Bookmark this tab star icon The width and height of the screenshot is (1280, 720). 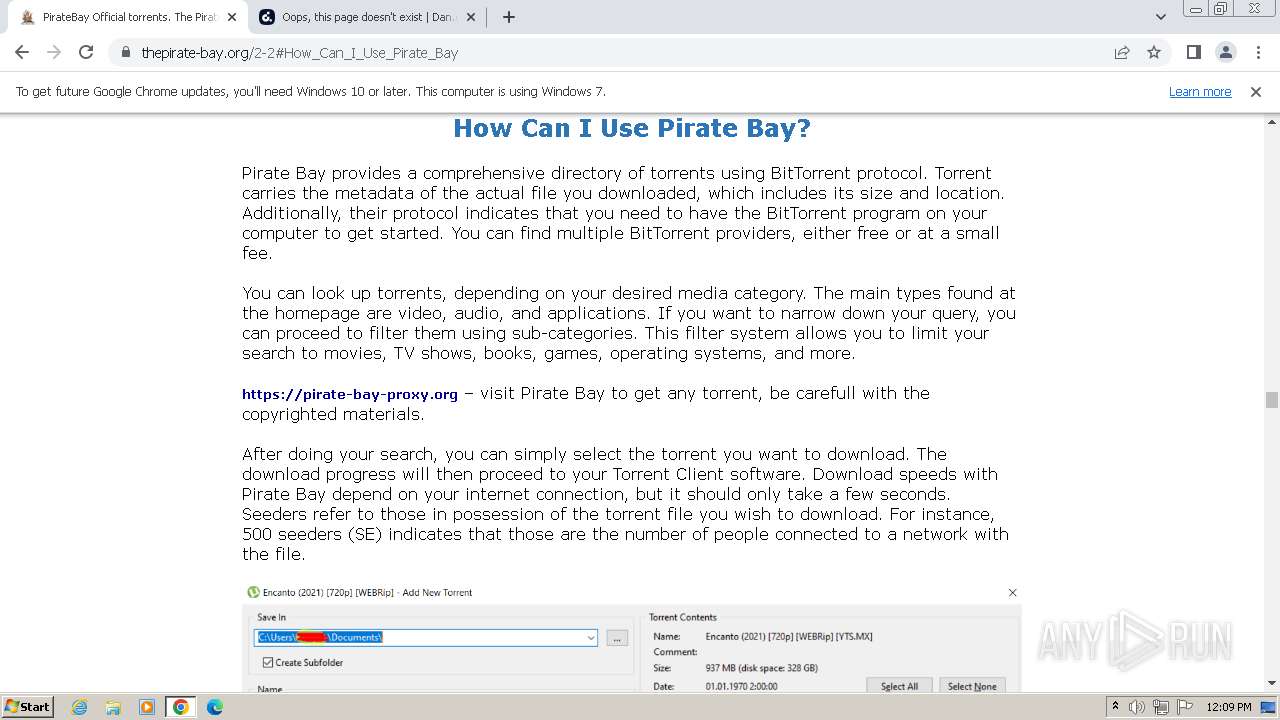1154,52
